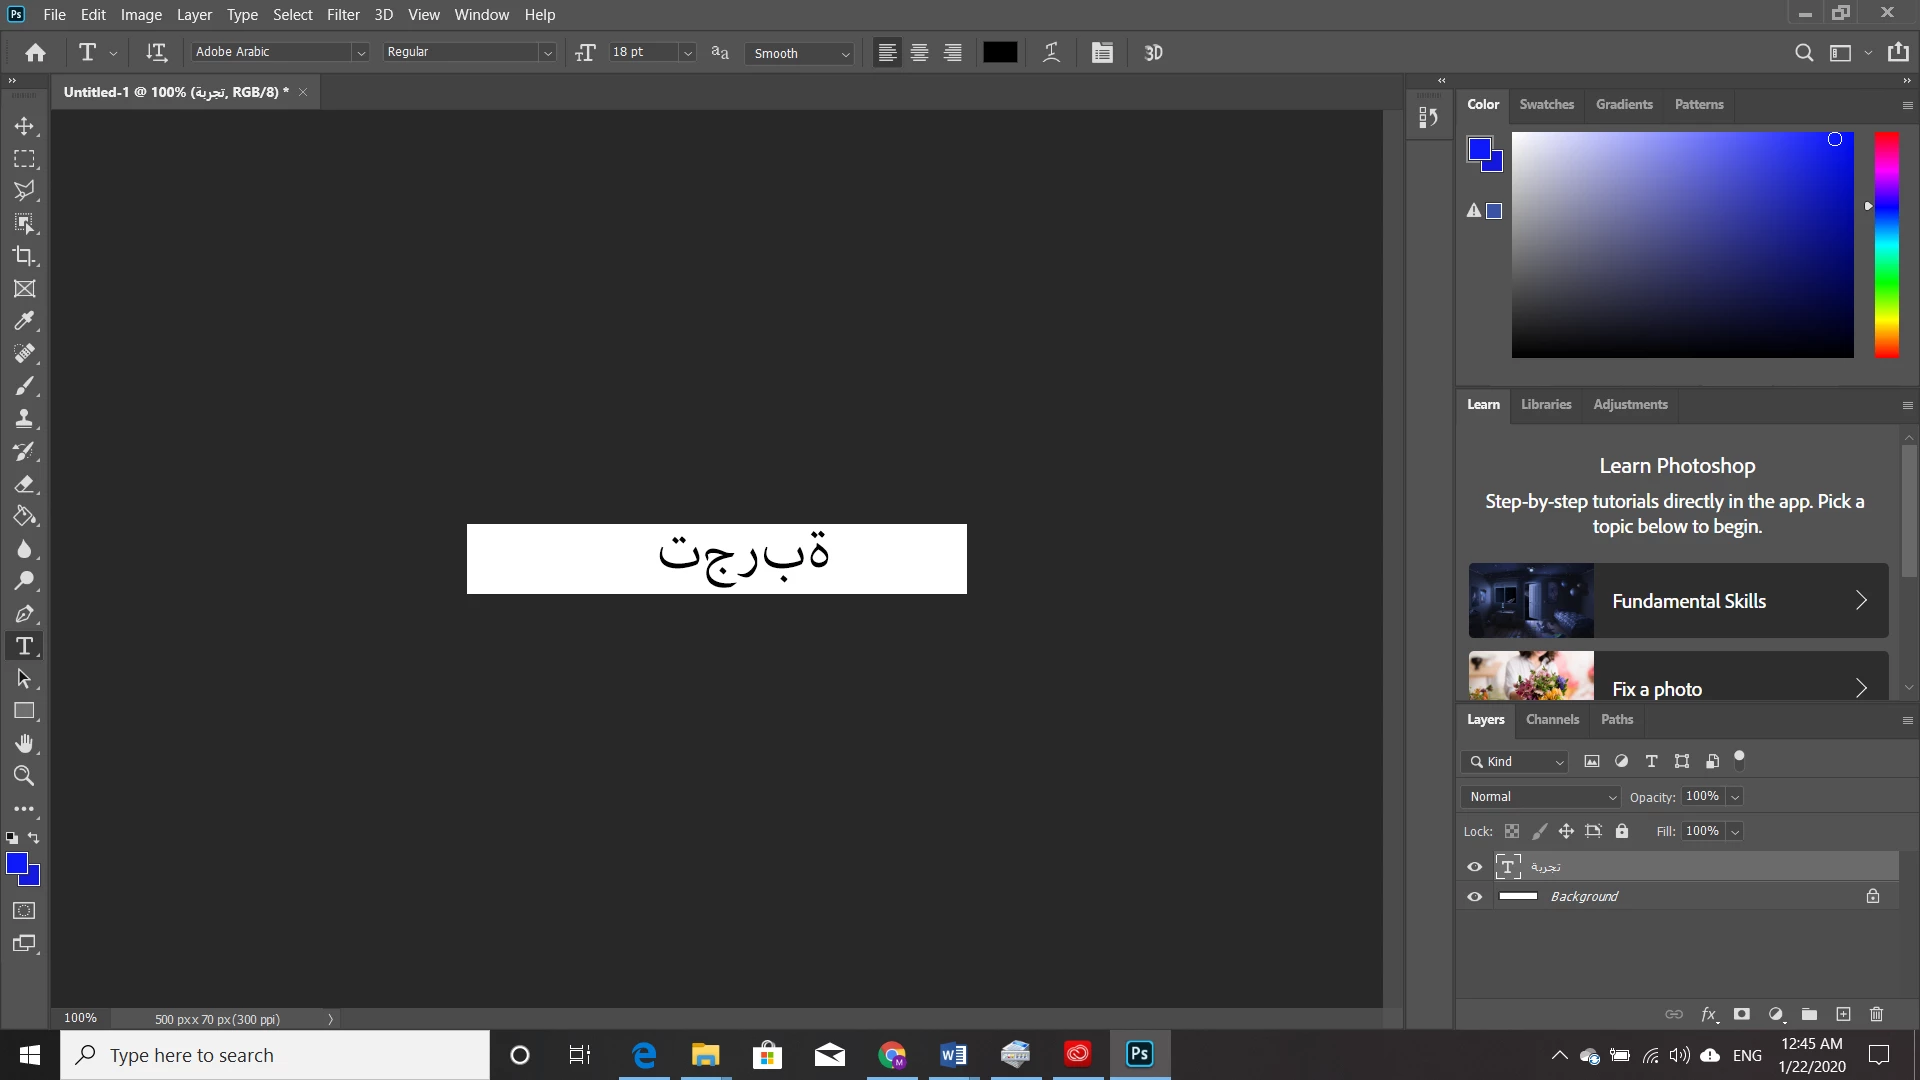Image resolution: width=1920 pixels, height=1080 pixels.
Task: Expand the Smooth anti-aliasing dropdown
Action: (x=845, y=54)
